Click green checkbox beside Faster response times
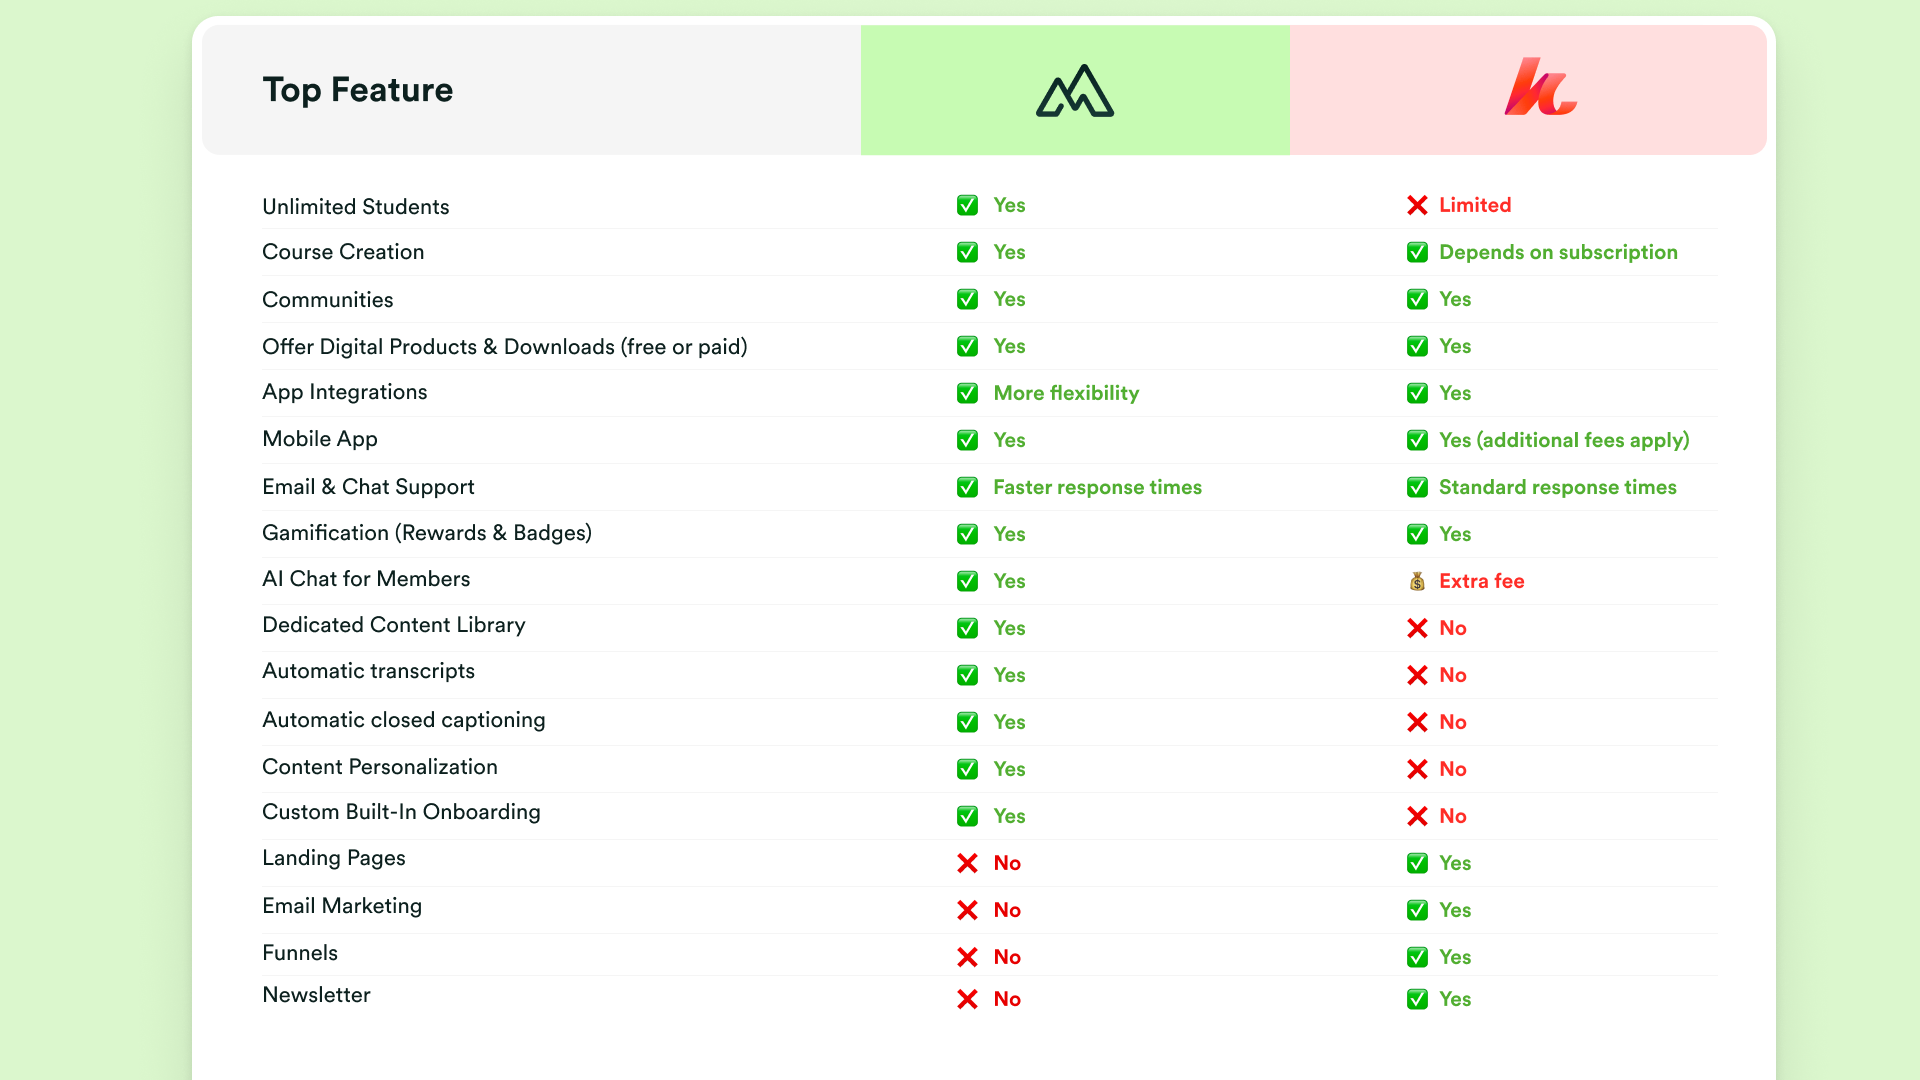 (967, 487)
